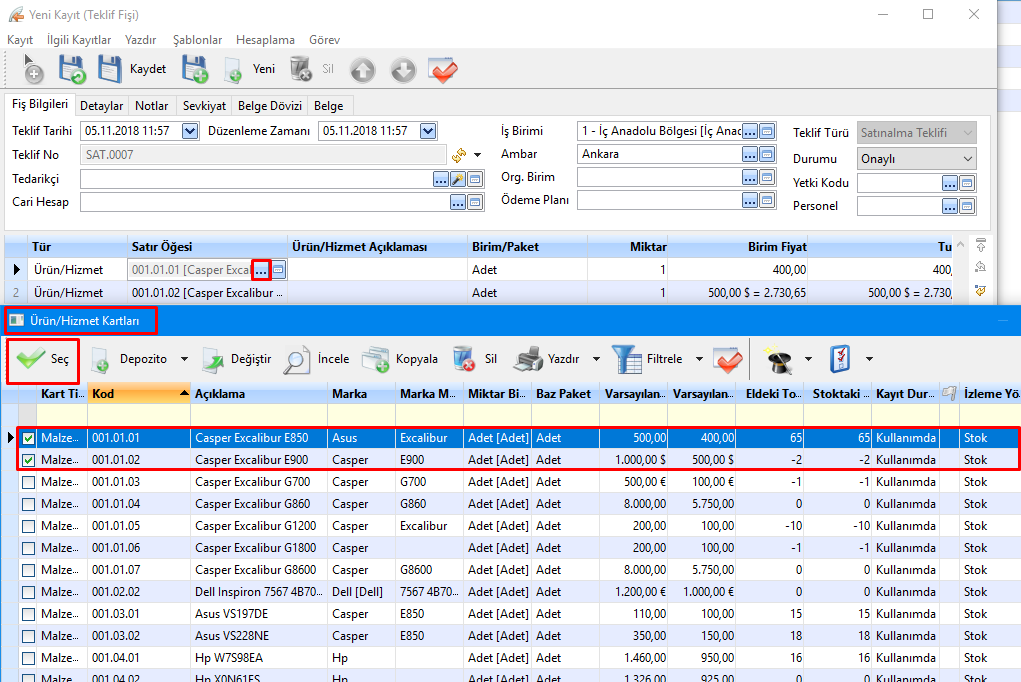Click the Seç green checkmark button
1021x682 pixels.
(44, 359)
